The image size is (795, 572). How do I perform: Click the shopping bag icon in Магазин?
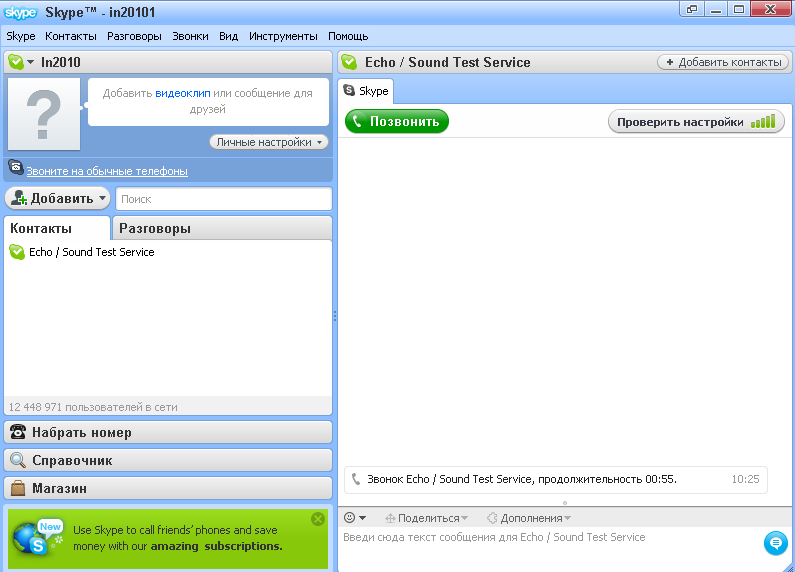coord(18,488)
